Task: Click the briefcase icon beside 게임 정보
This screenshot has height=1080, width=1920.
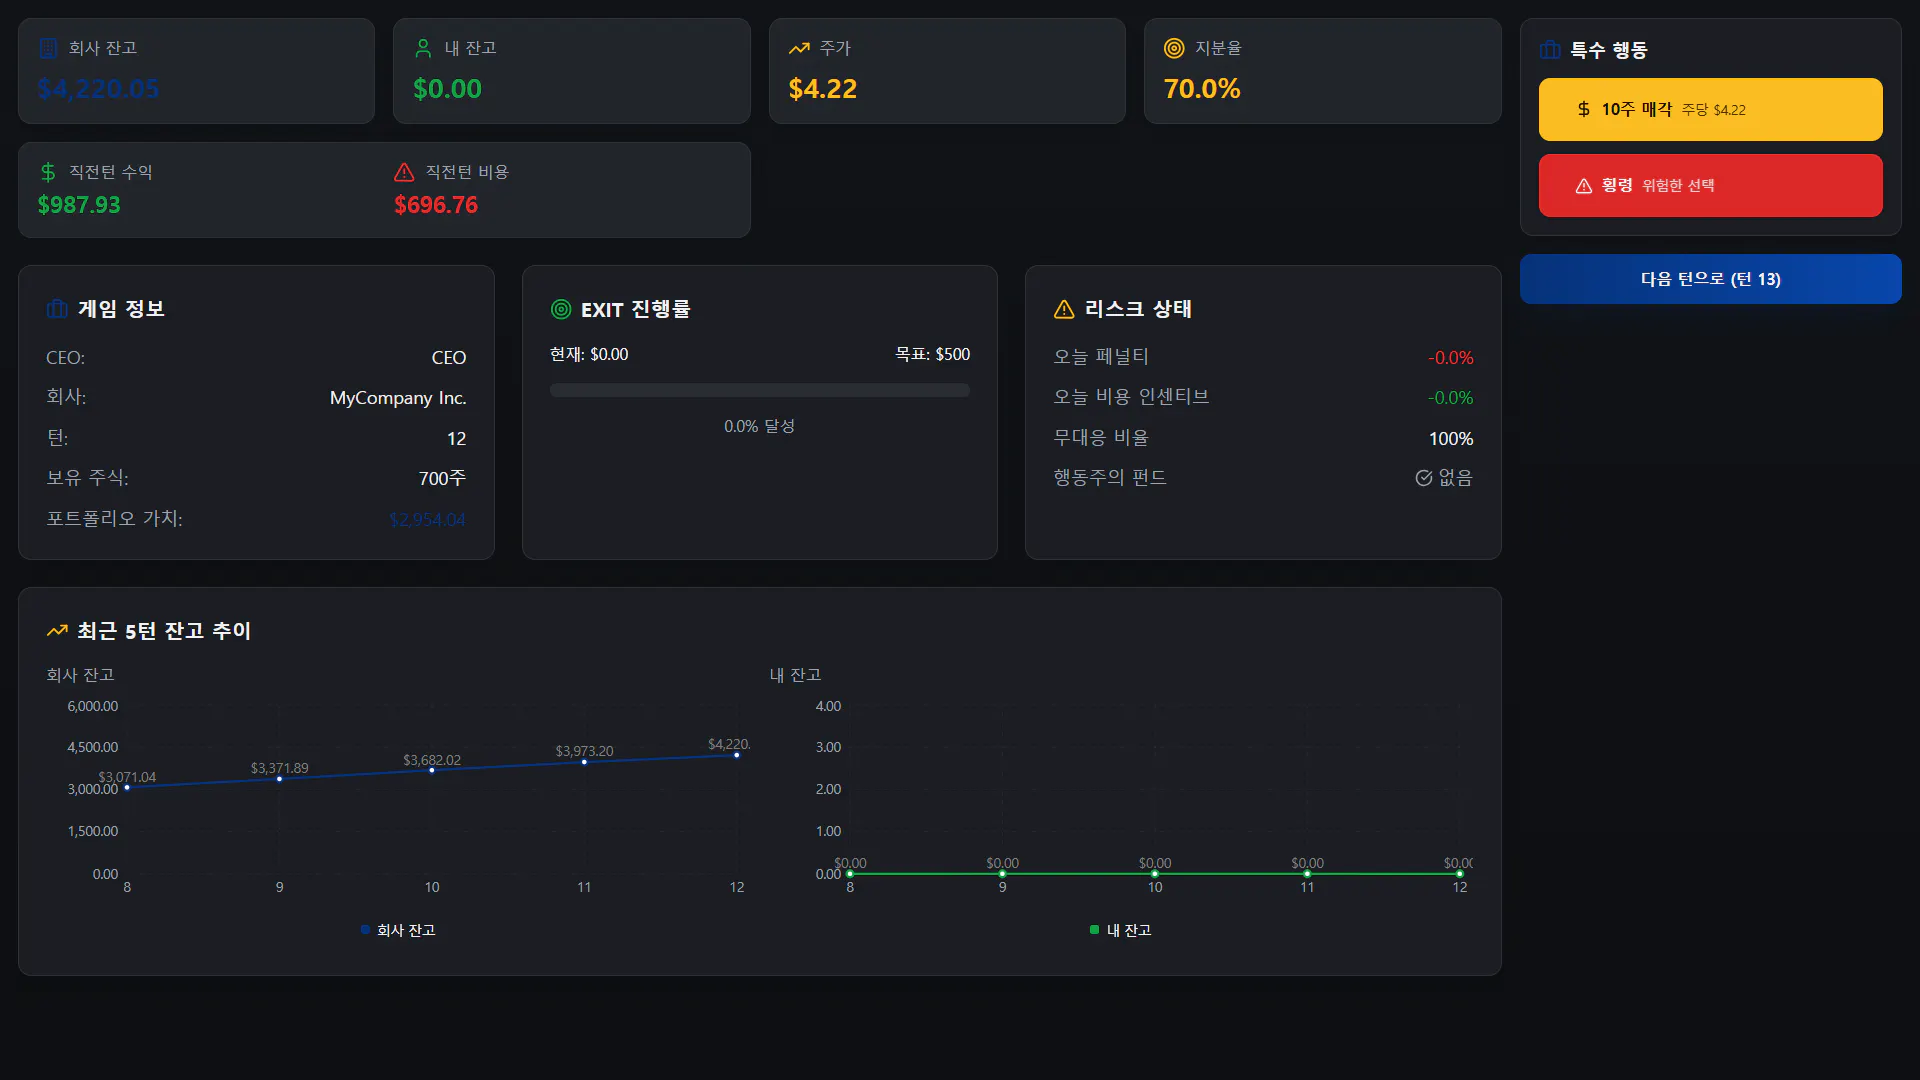Action: click(x=57, y=309)
